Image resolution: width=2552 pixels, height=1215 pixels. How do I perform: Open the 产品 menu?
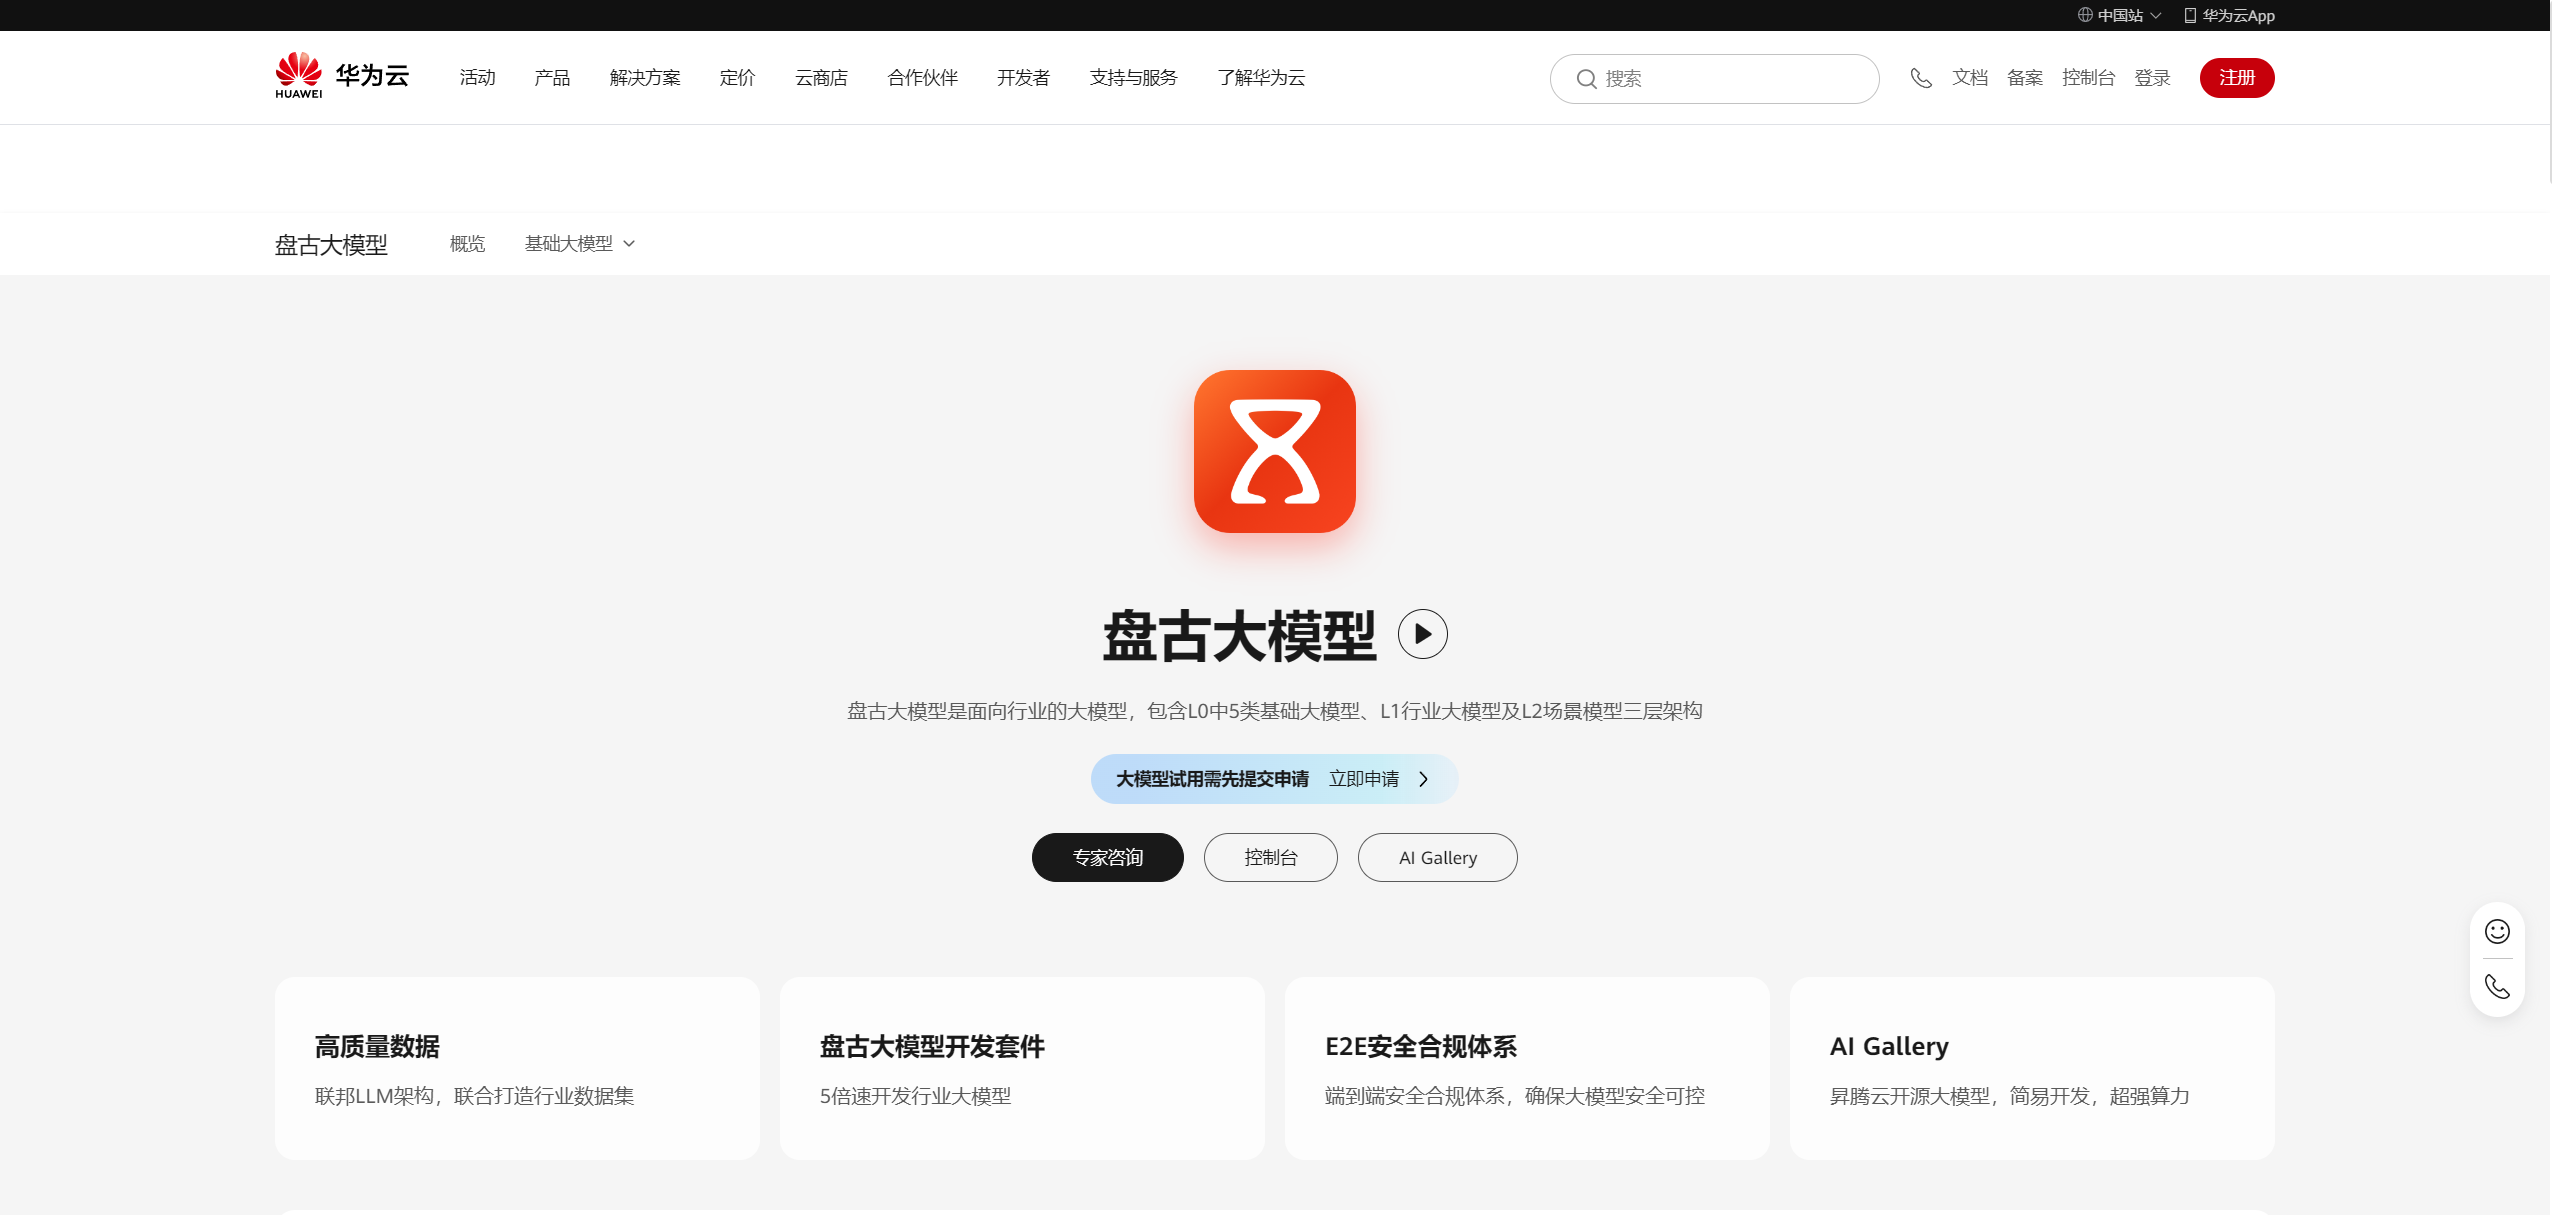pyautogui.click(x=552, y=77)
